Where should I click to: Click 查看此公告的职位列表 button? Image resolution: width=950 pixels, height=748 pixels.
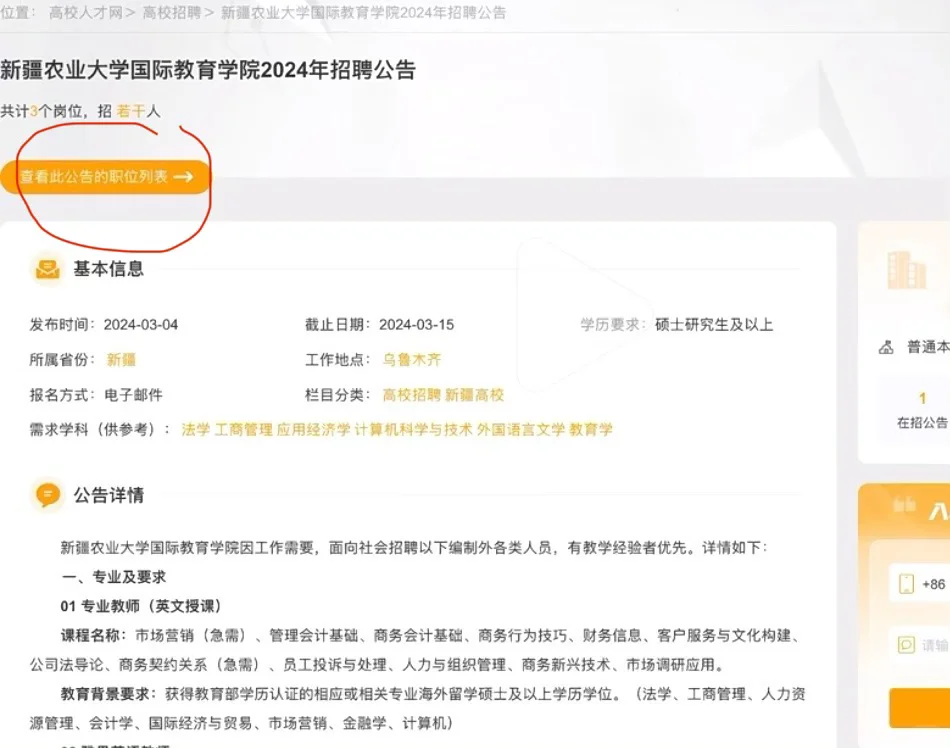[105, 177]
